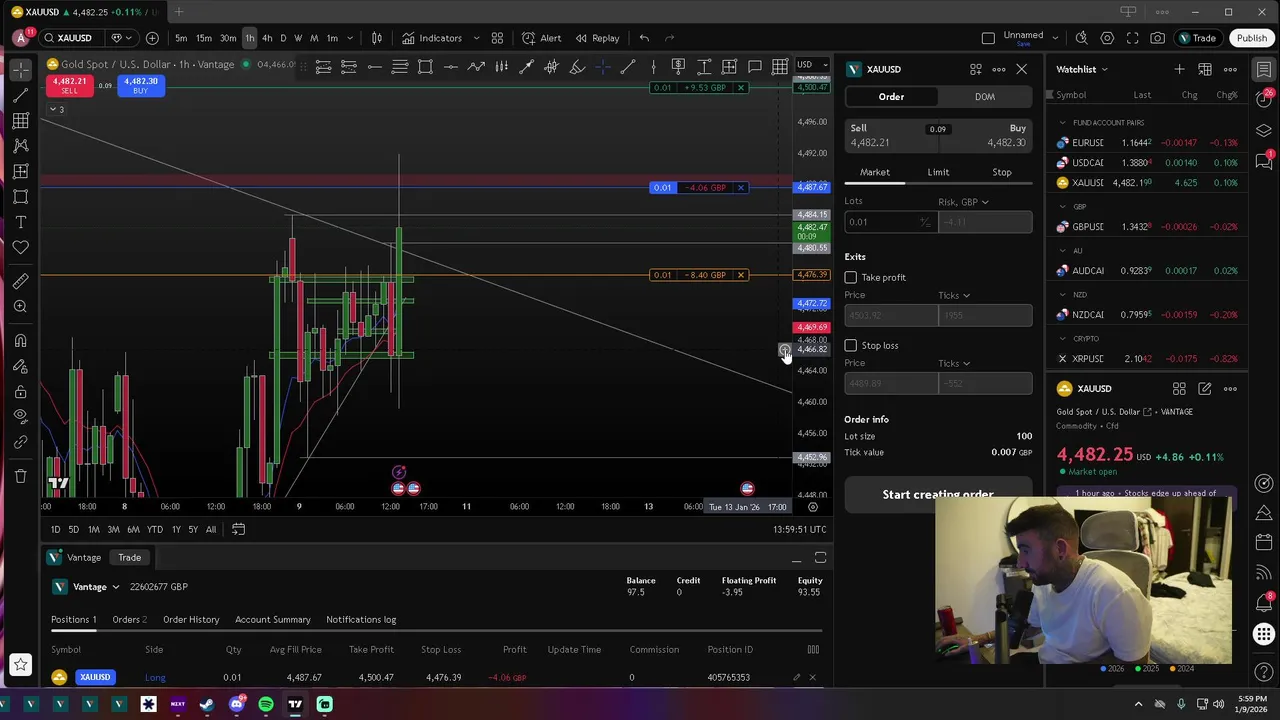Toggle the watchlist flag column header

point(1051,95)
